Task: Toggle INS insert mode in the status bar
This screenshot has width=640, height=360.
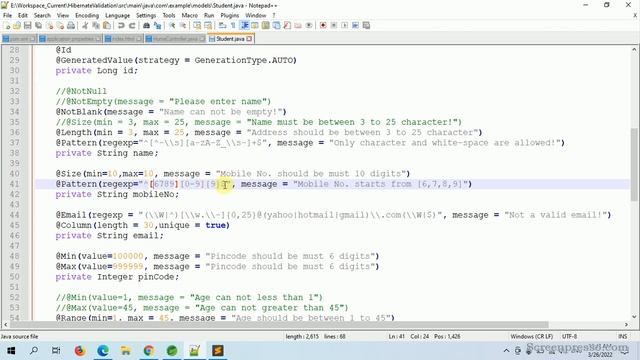Action: point(623,336)
